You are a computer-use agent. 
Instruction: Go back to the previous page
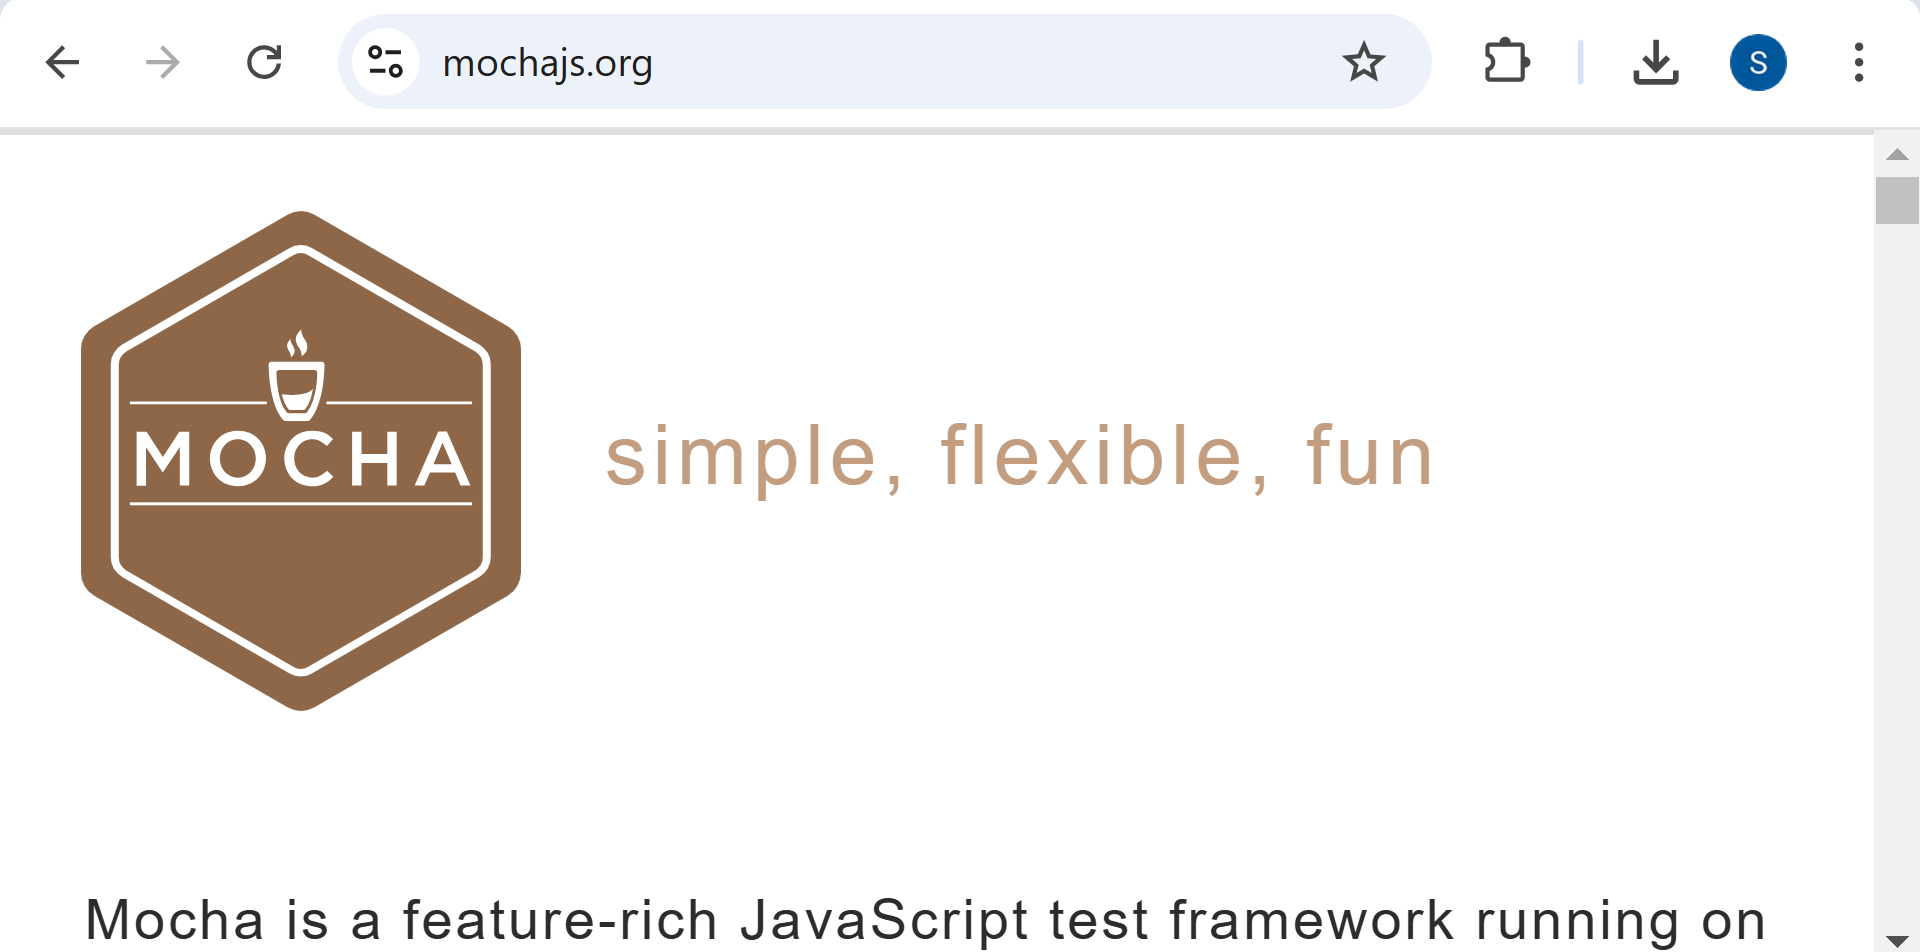click(62, 62)
